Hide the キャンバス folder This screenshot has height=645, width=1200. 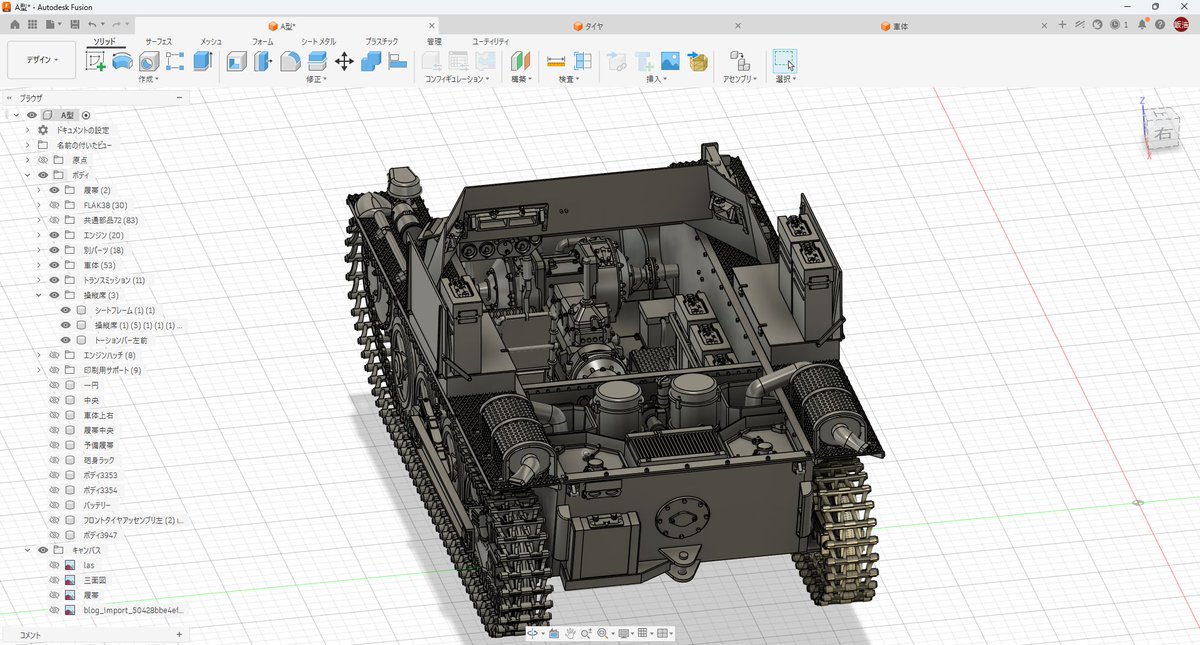click(43, 550)
